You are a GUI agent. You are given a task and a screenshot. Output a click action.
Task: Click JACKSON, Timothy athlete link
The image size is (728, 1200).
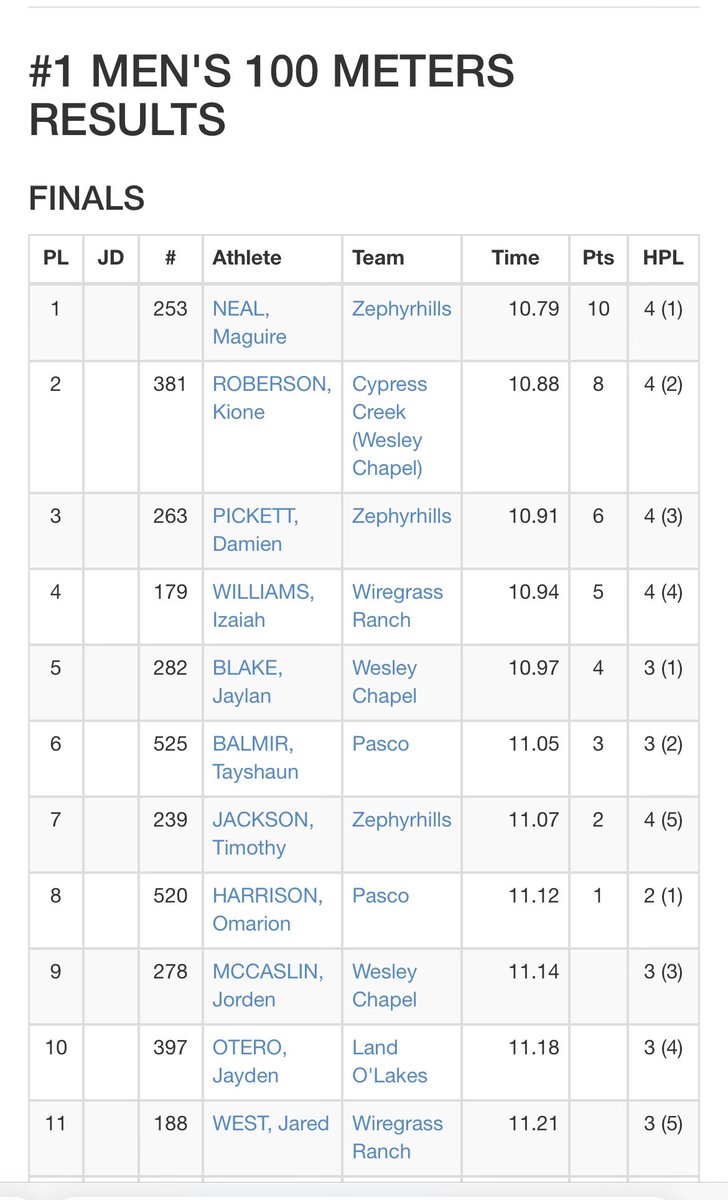click(x=263, y=834)
